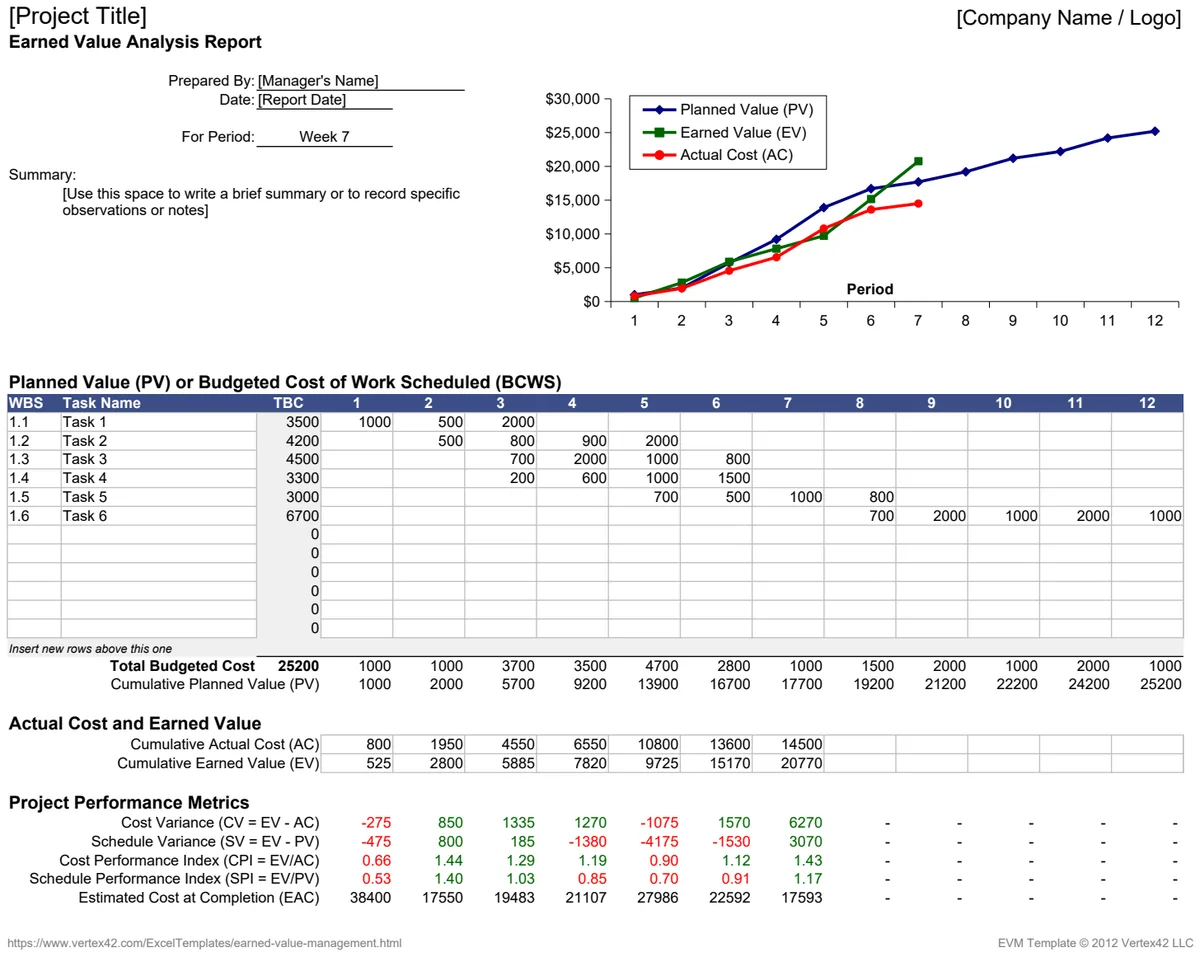The width and height of the screenshot is (1200, 957).
Task: Click the Project Performance Metrics heading
Action: (x=129, y=803)
